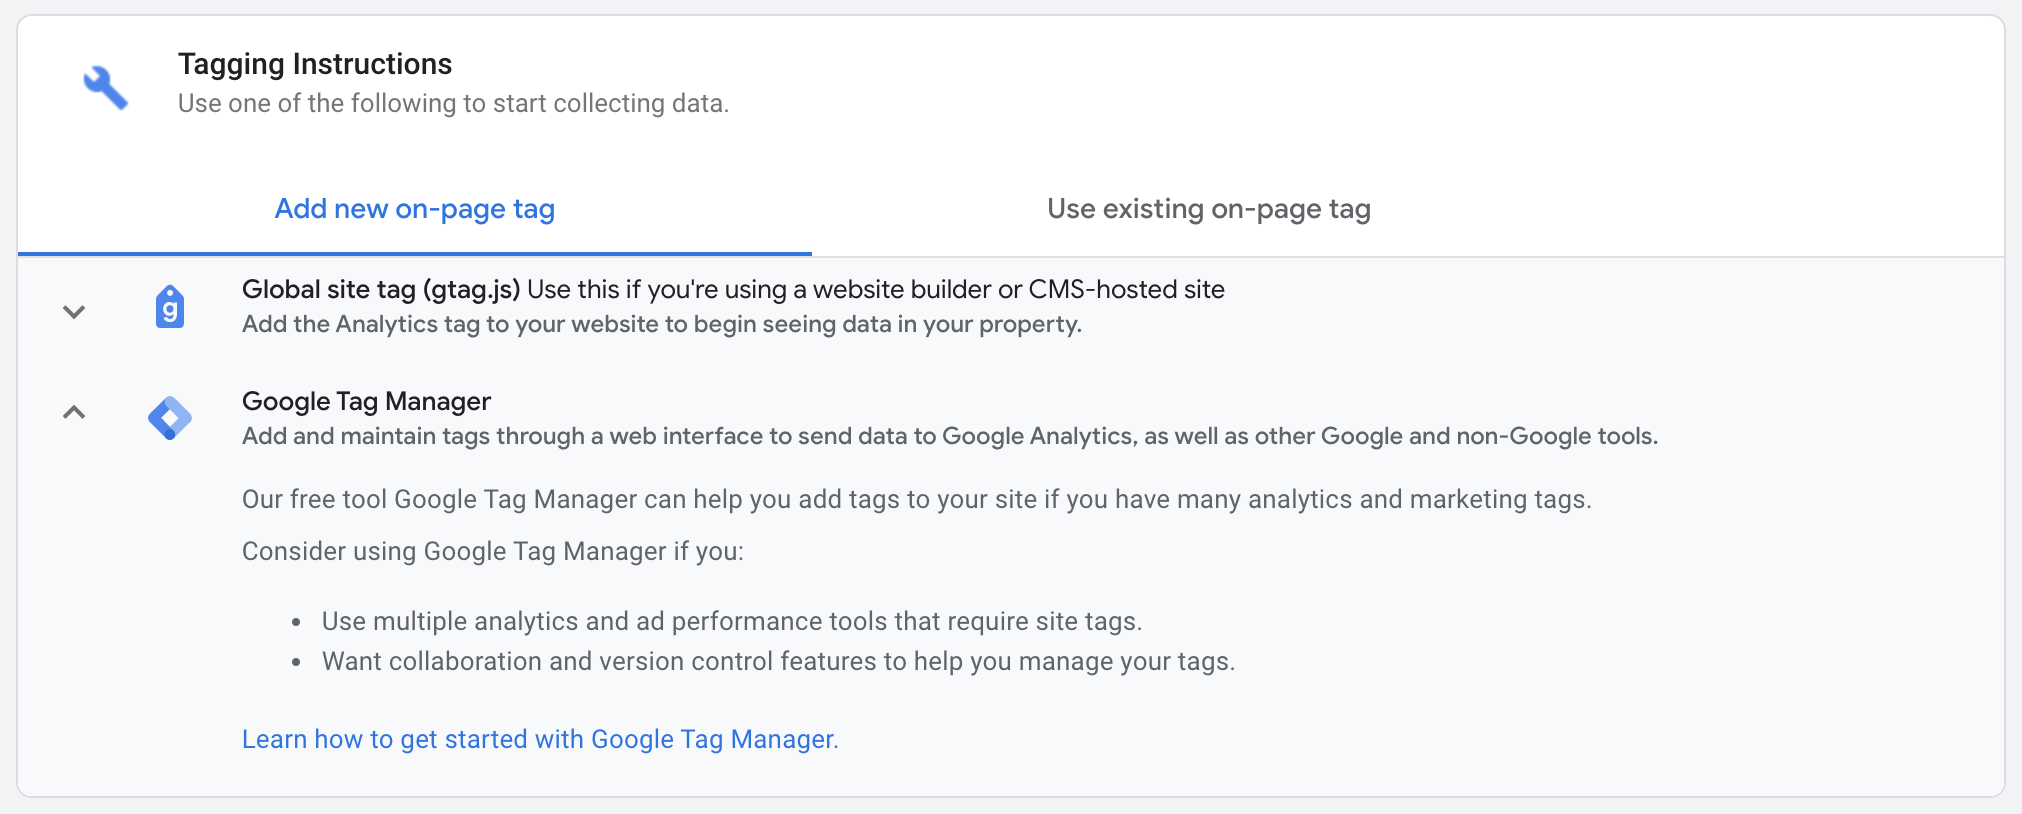Toggle the Google Tag Manager details closed

[73, 413]
